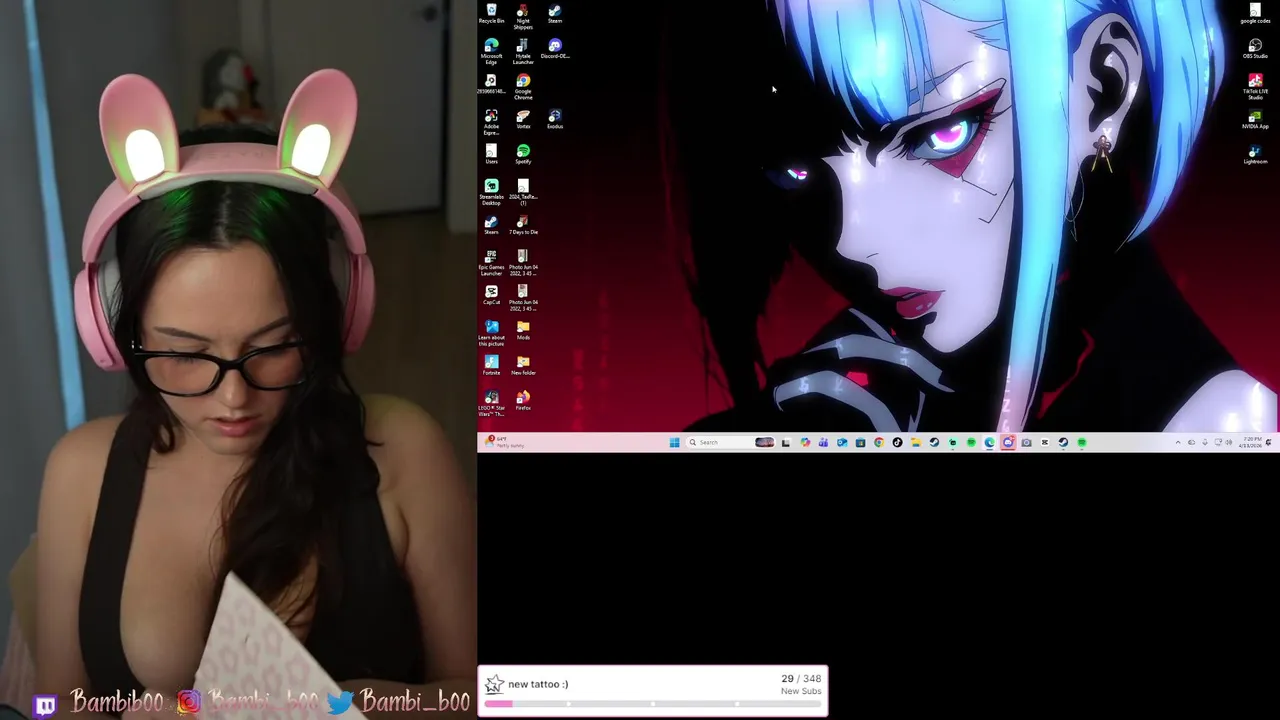Open File Explorer on the taskbar
This screenshot has height=720, width=1280.
(916, 442)
